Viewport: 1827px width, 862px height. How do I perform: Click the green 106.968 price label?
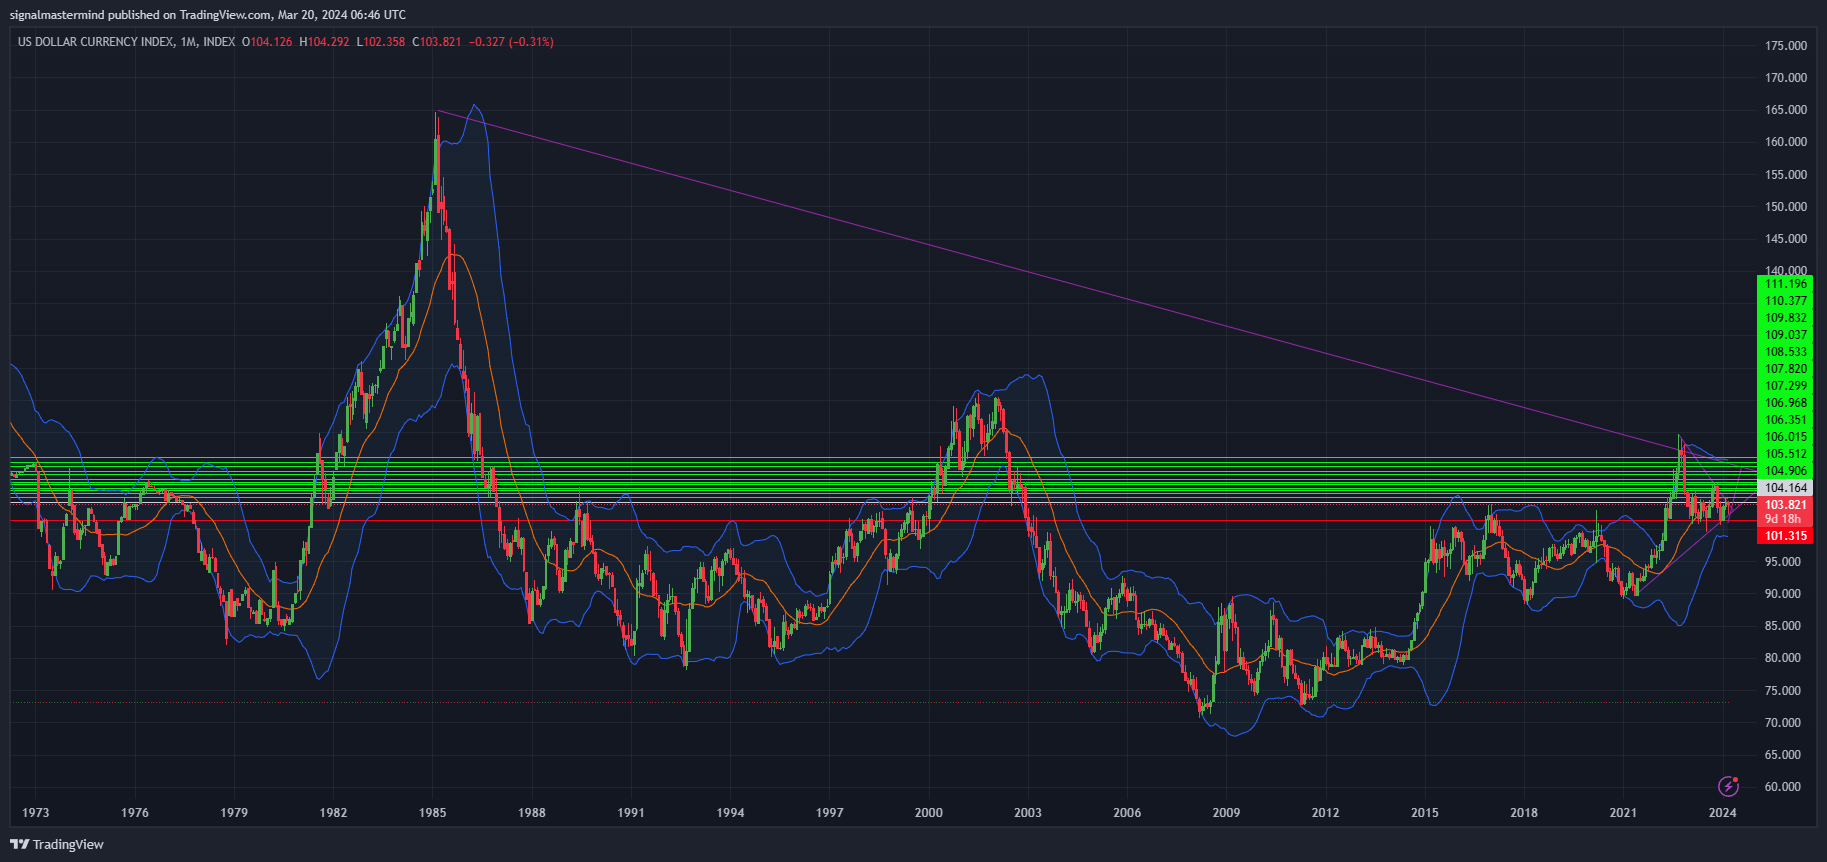click(1785, 403)
